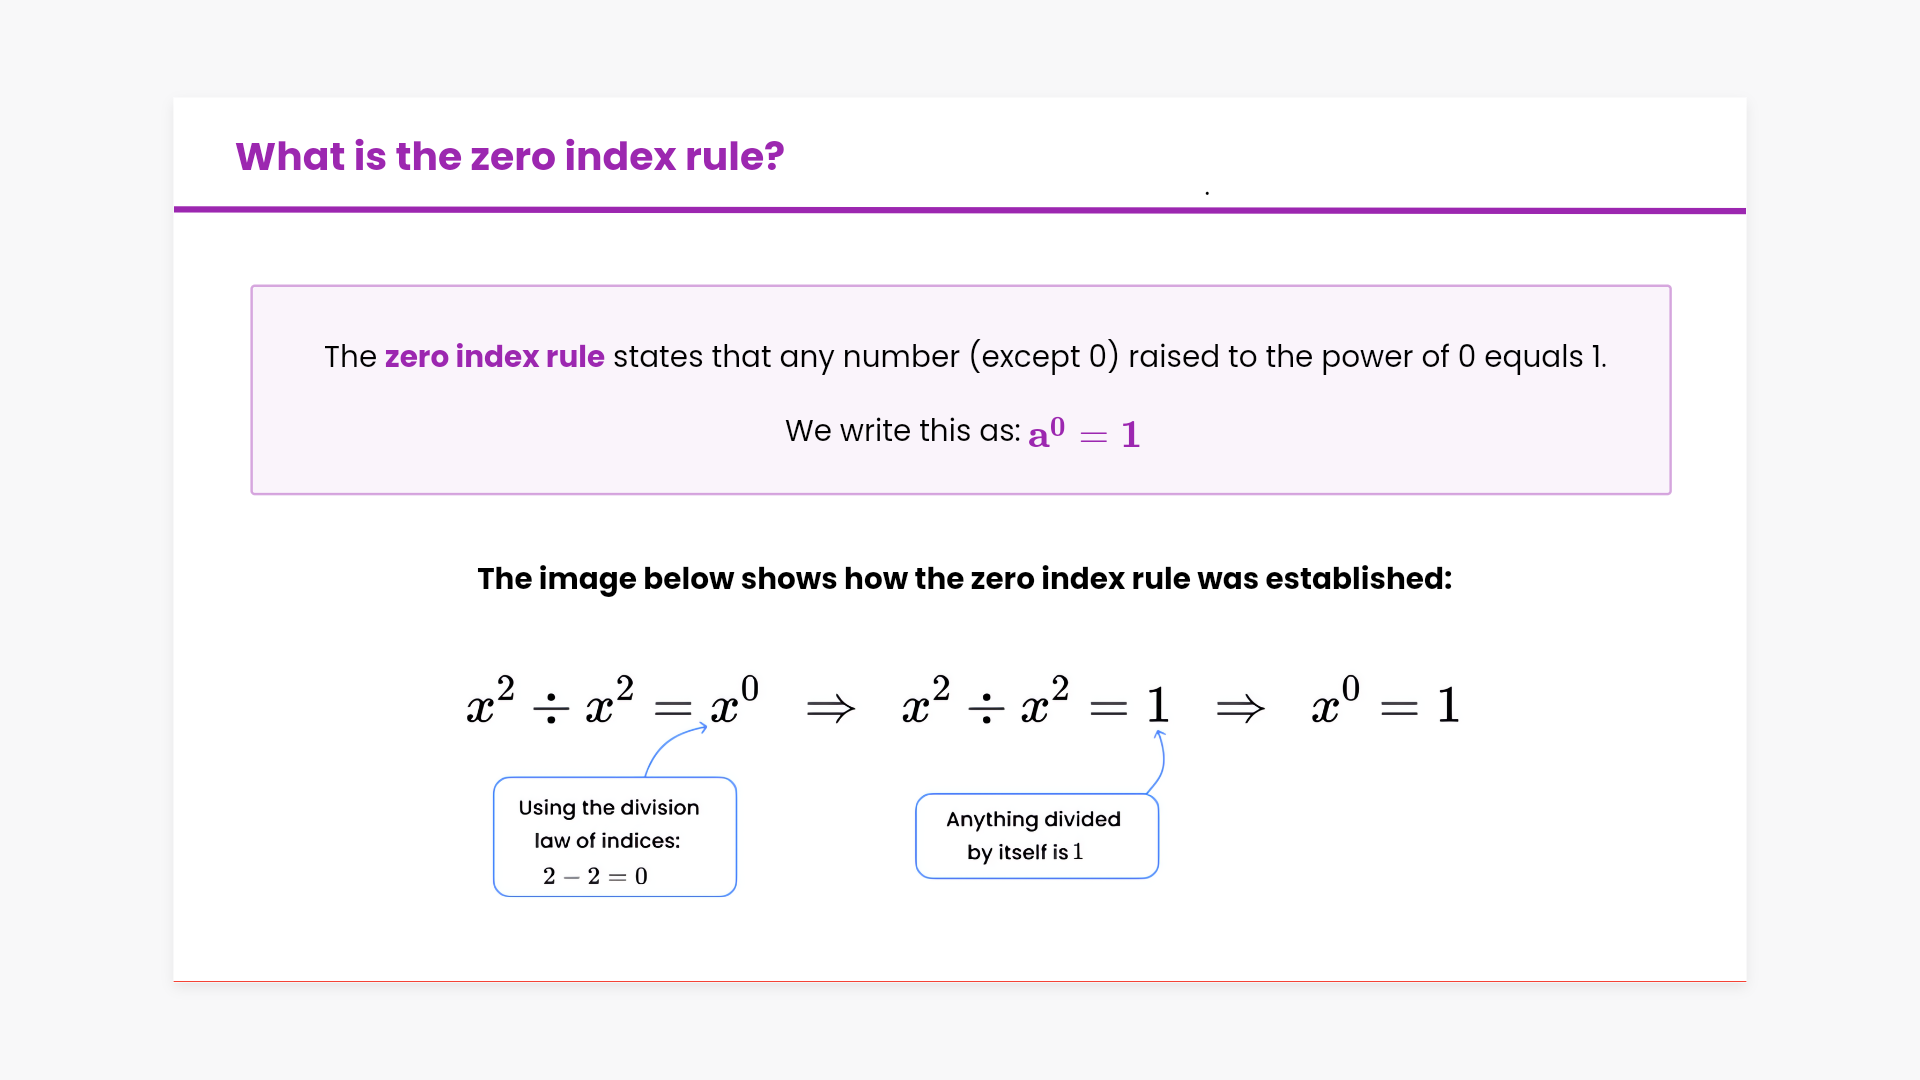Click the curved blue arrow pointing to 1
The image size is (1920, 1080).
point(1160,760)
